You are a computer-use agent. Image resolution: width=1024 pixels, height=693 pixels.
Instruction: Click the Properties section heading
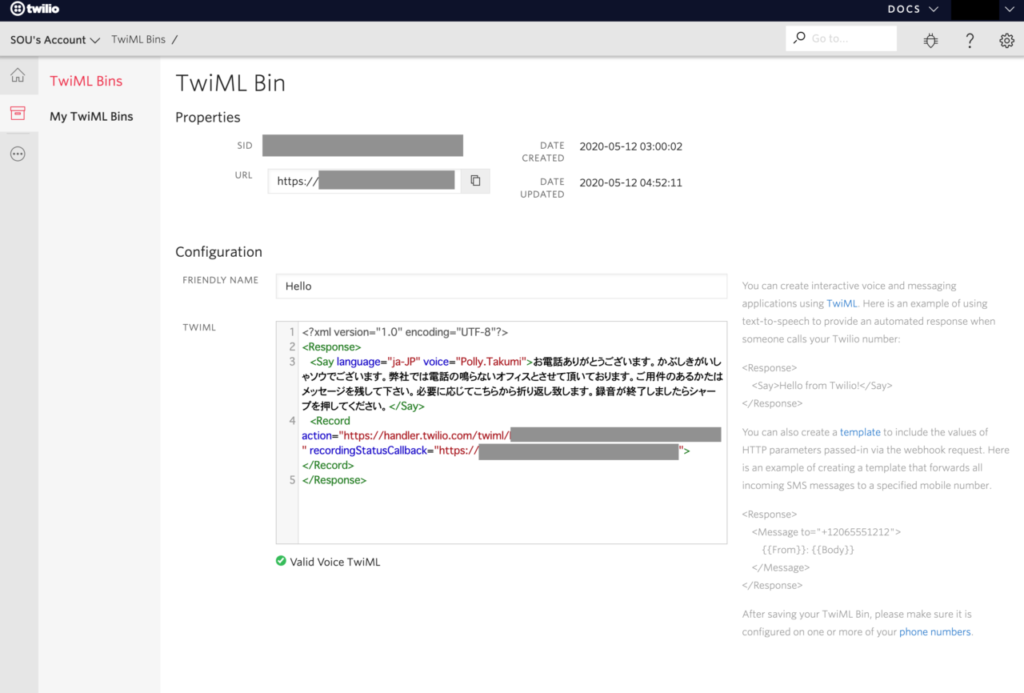point(208,118)
